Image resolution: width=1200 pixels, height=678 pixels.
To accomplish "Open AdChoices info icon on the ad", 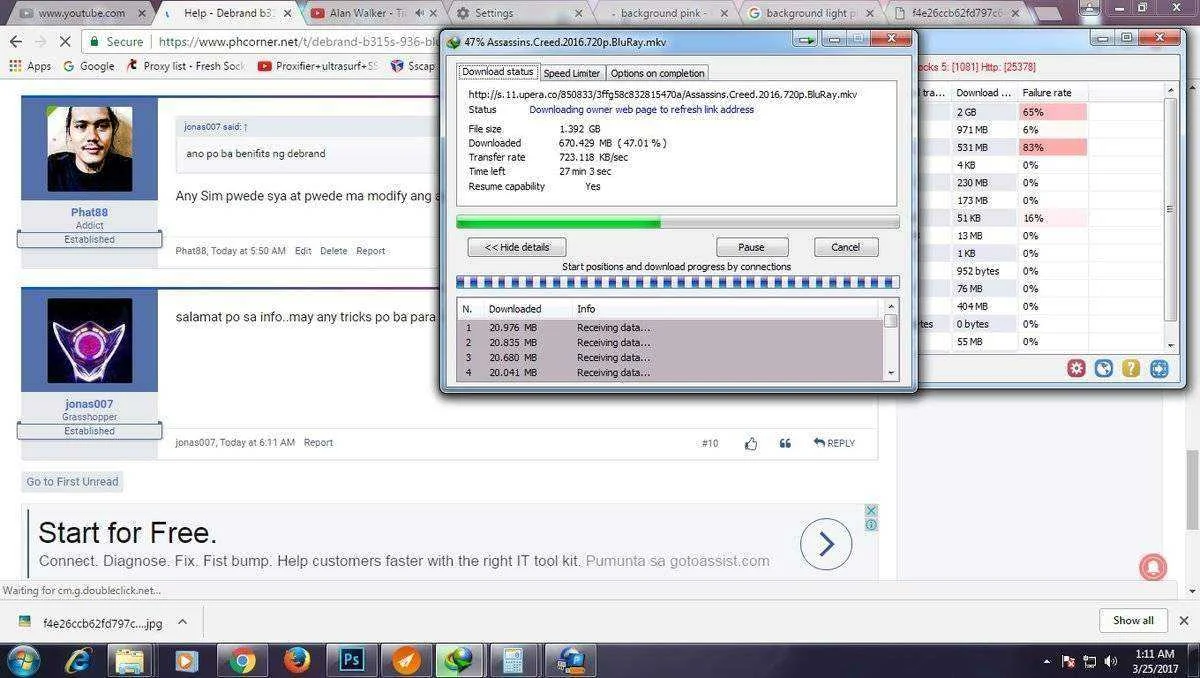I will pos(871,525).
